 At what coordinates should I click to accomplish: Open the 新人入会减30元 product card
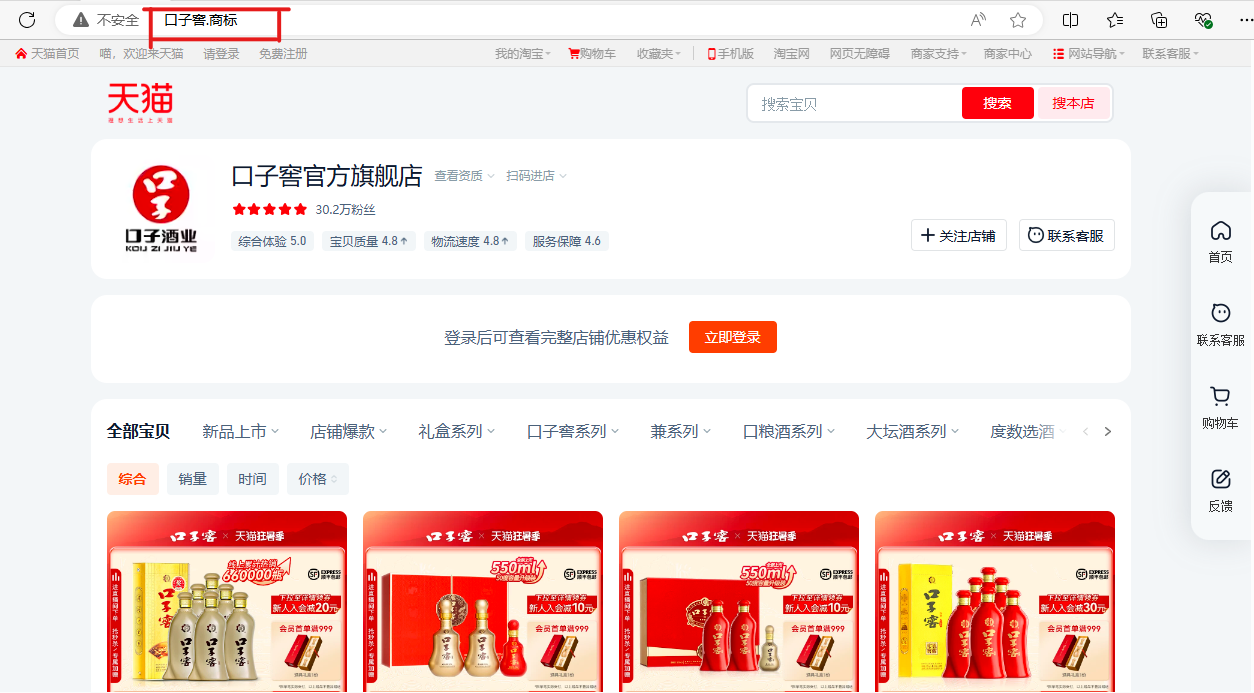point(995,602)
